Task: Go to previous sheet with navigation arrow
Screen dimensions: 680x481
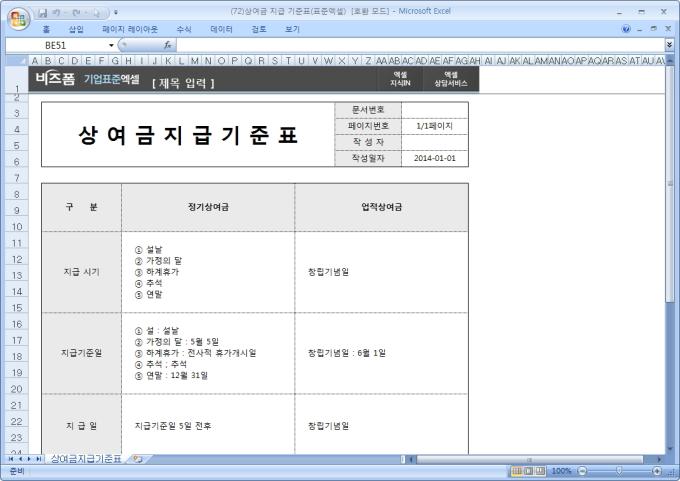Action: tap(20, 459)
